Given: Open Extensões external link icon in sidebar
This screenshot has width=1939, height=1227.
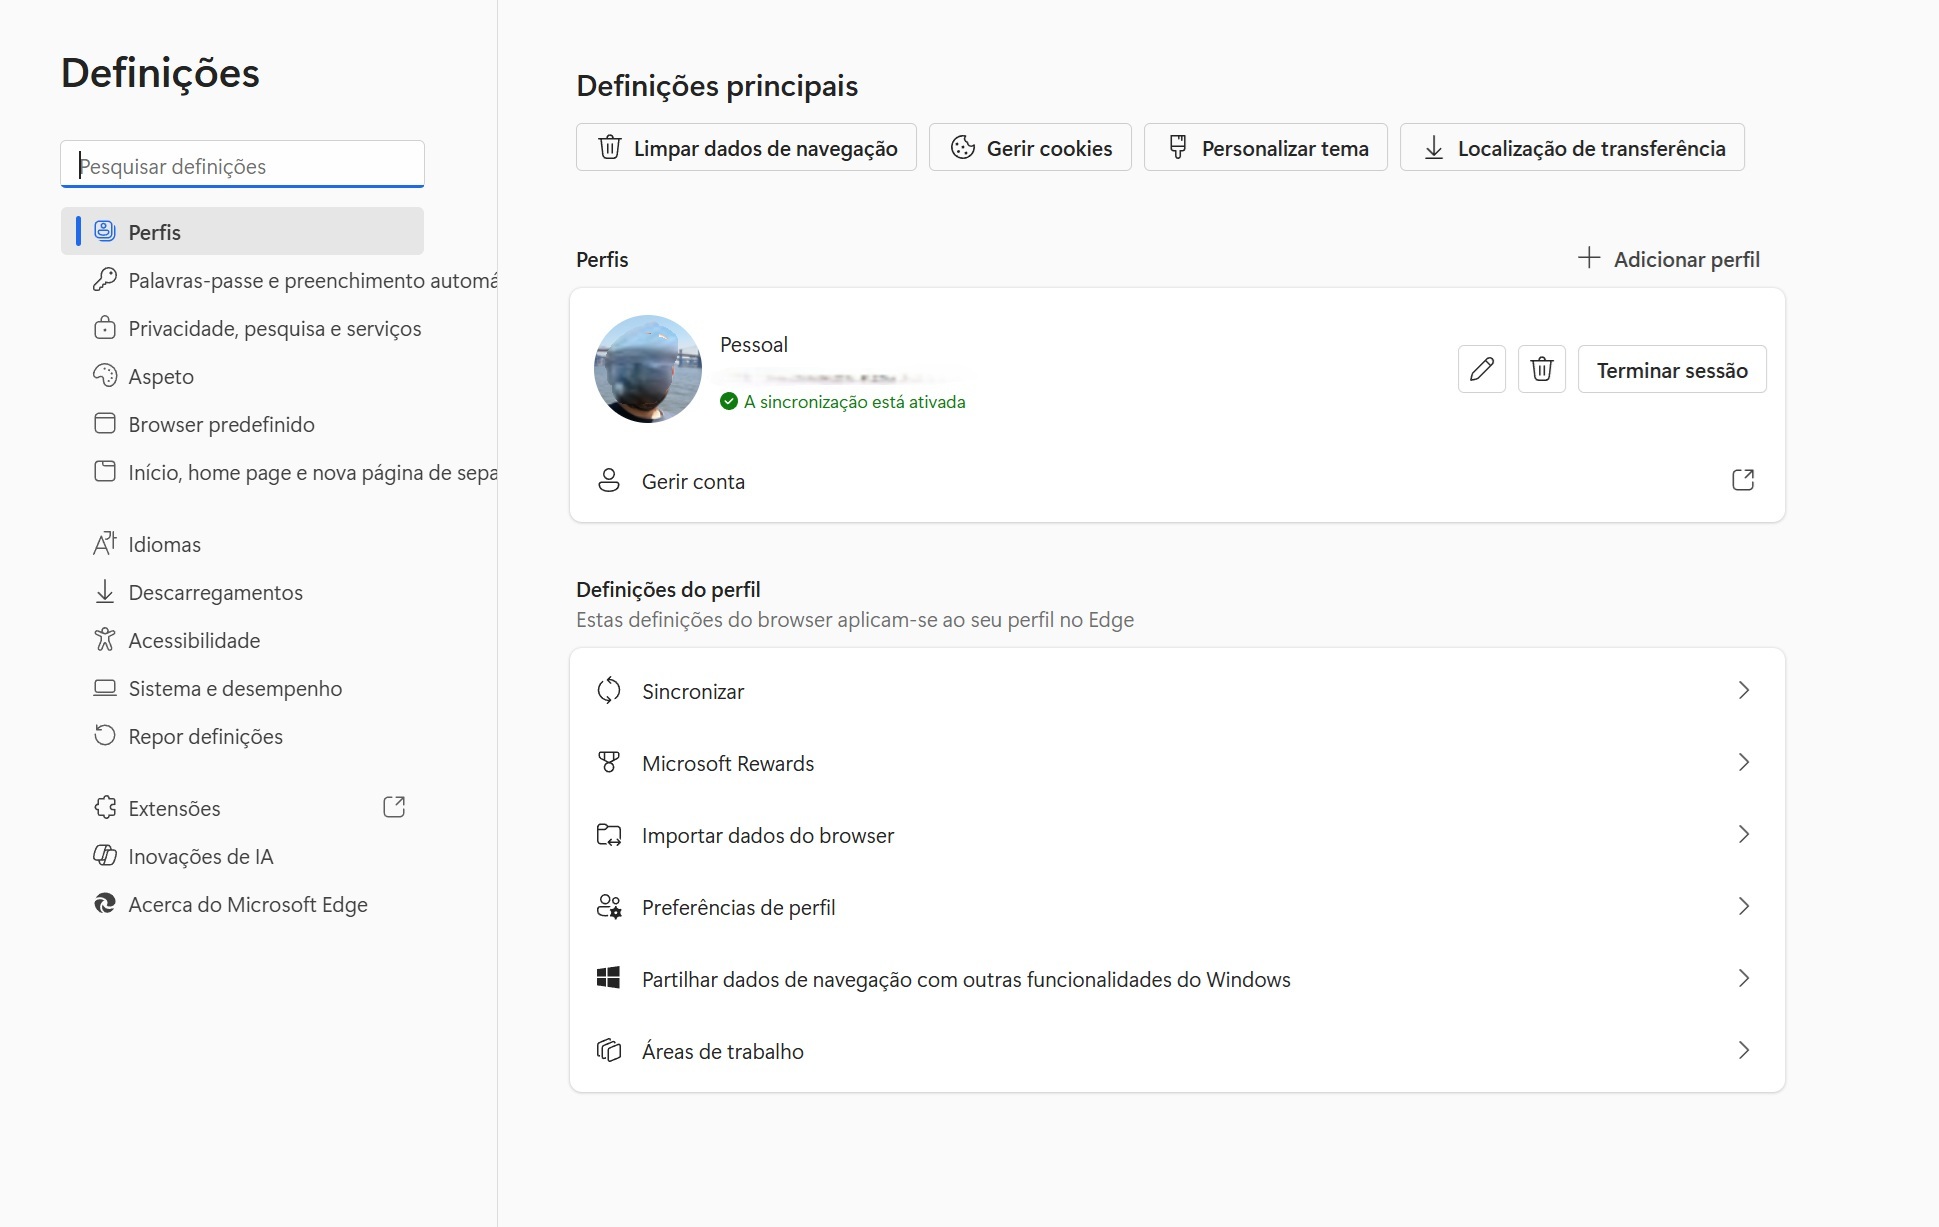Looking at the screenshot, I should (394, 807).
